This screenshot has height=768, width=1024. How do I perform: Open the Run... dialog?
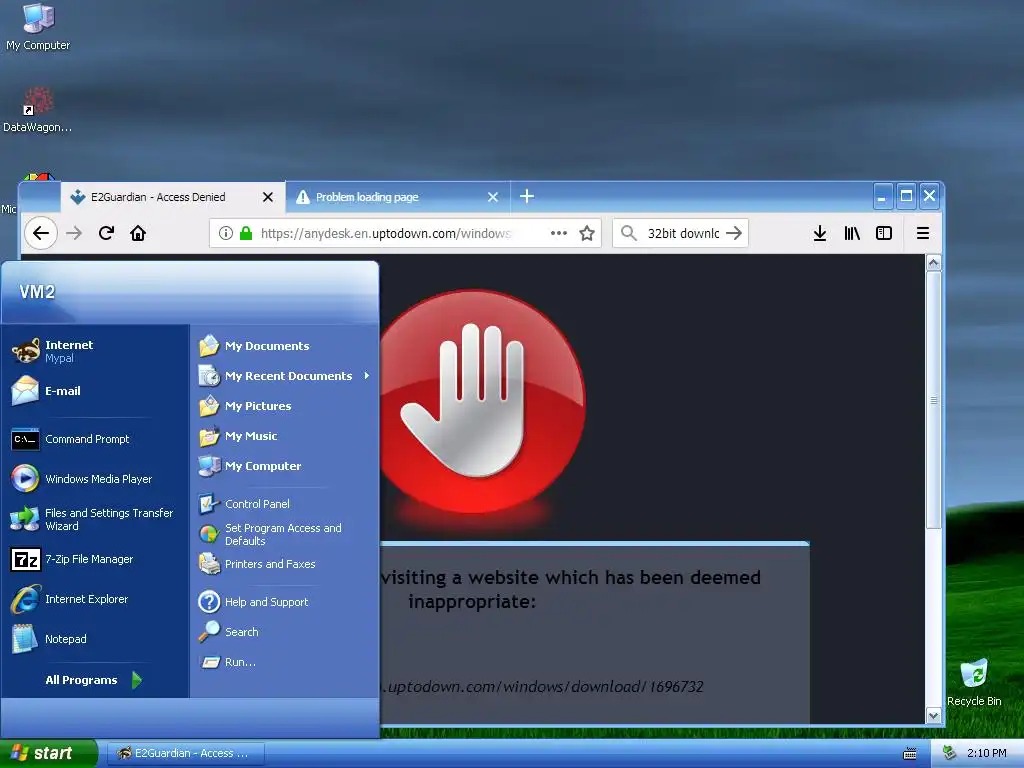285,662
